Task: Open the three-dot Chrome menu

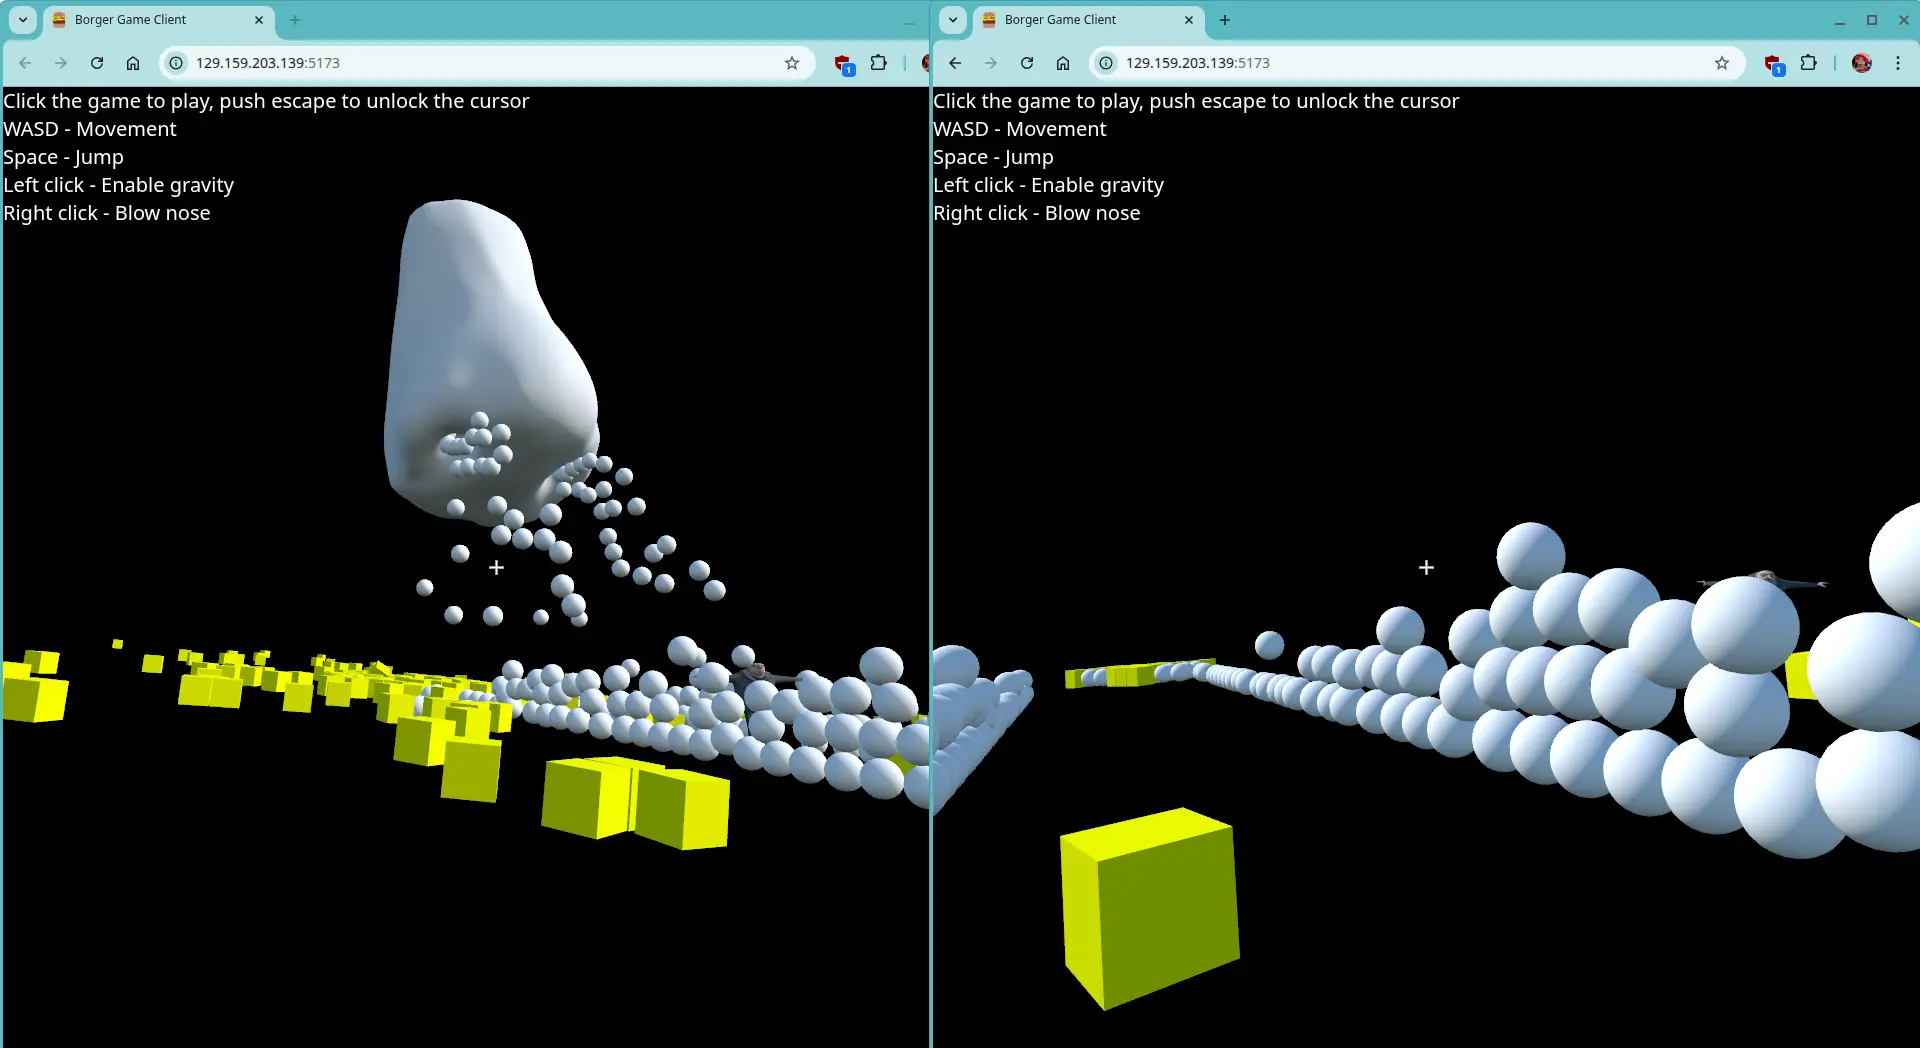Action: point(1897,63)
